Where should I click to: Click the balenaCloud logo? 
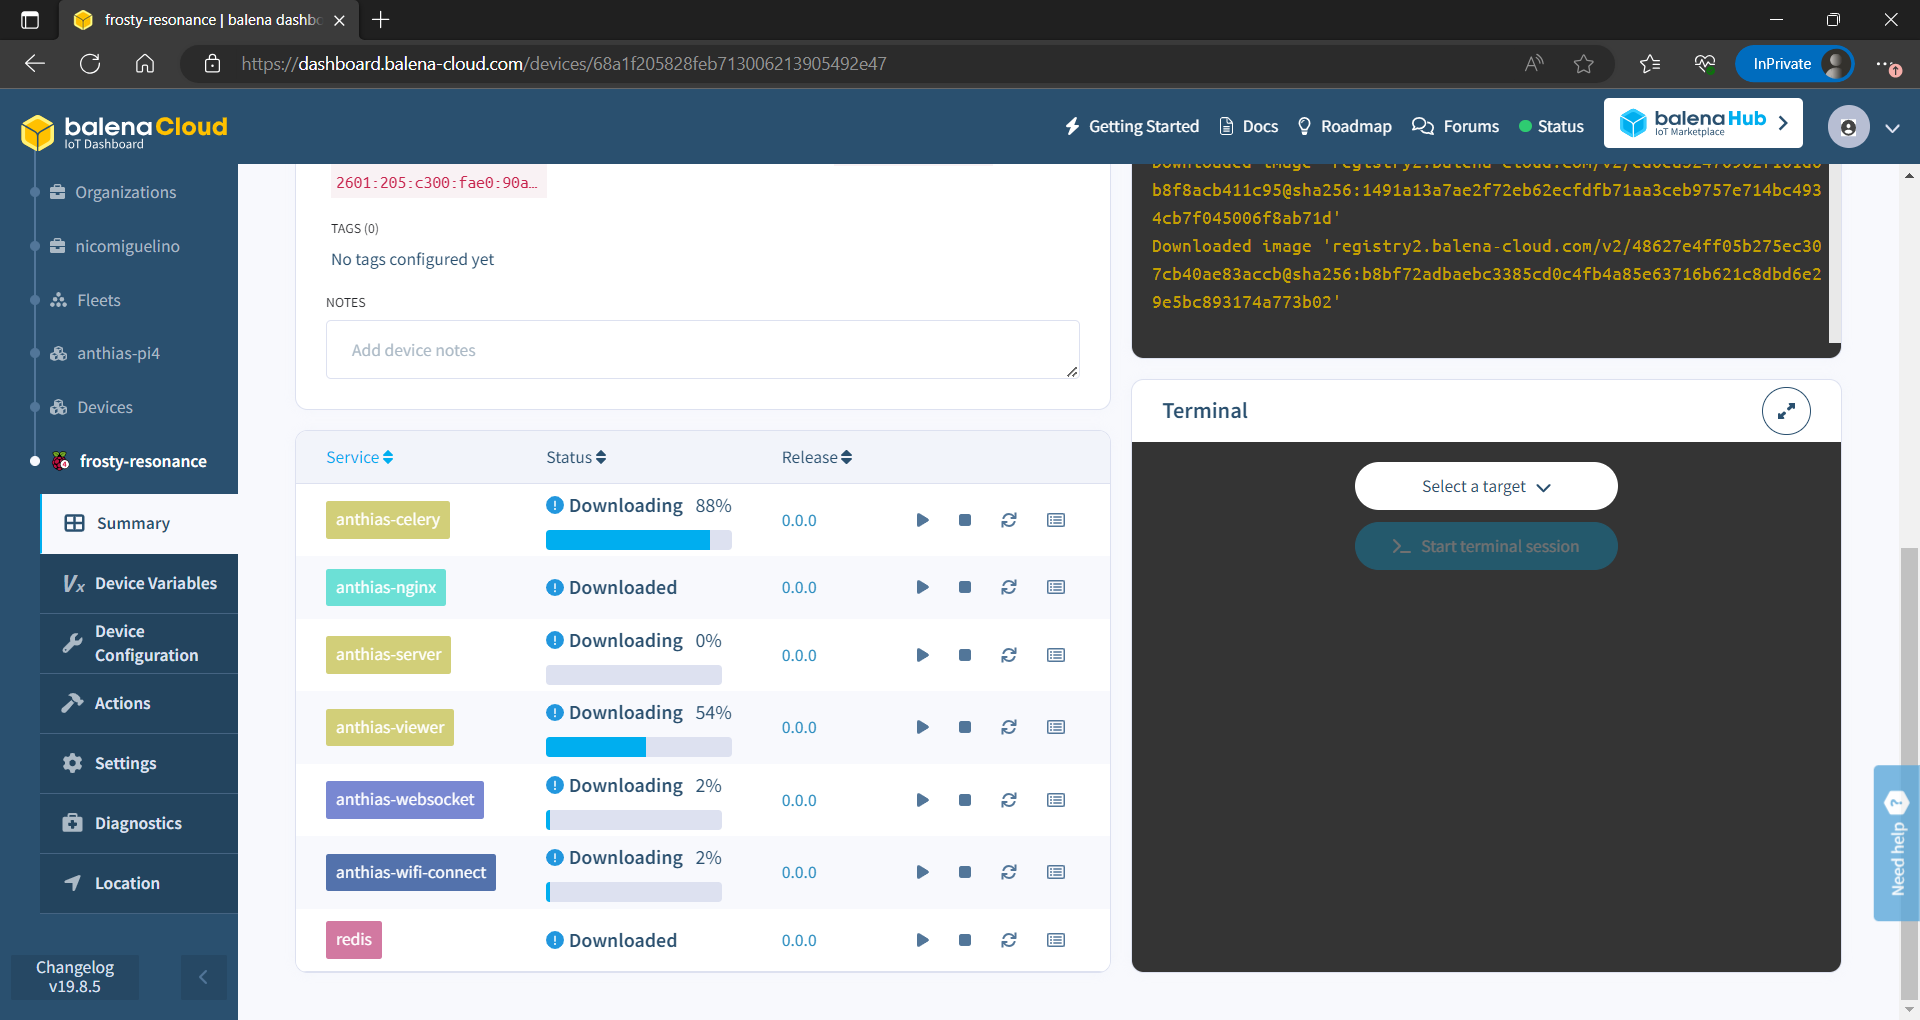click(x=125, y=131)
